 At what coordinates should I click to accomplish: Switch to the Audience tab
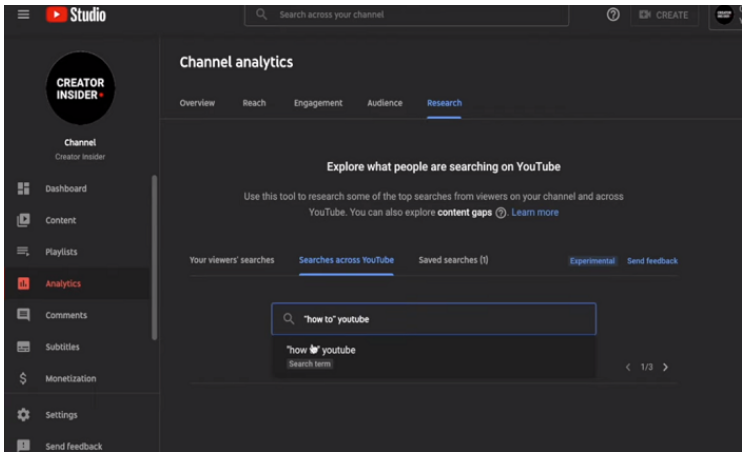point(385,103)
